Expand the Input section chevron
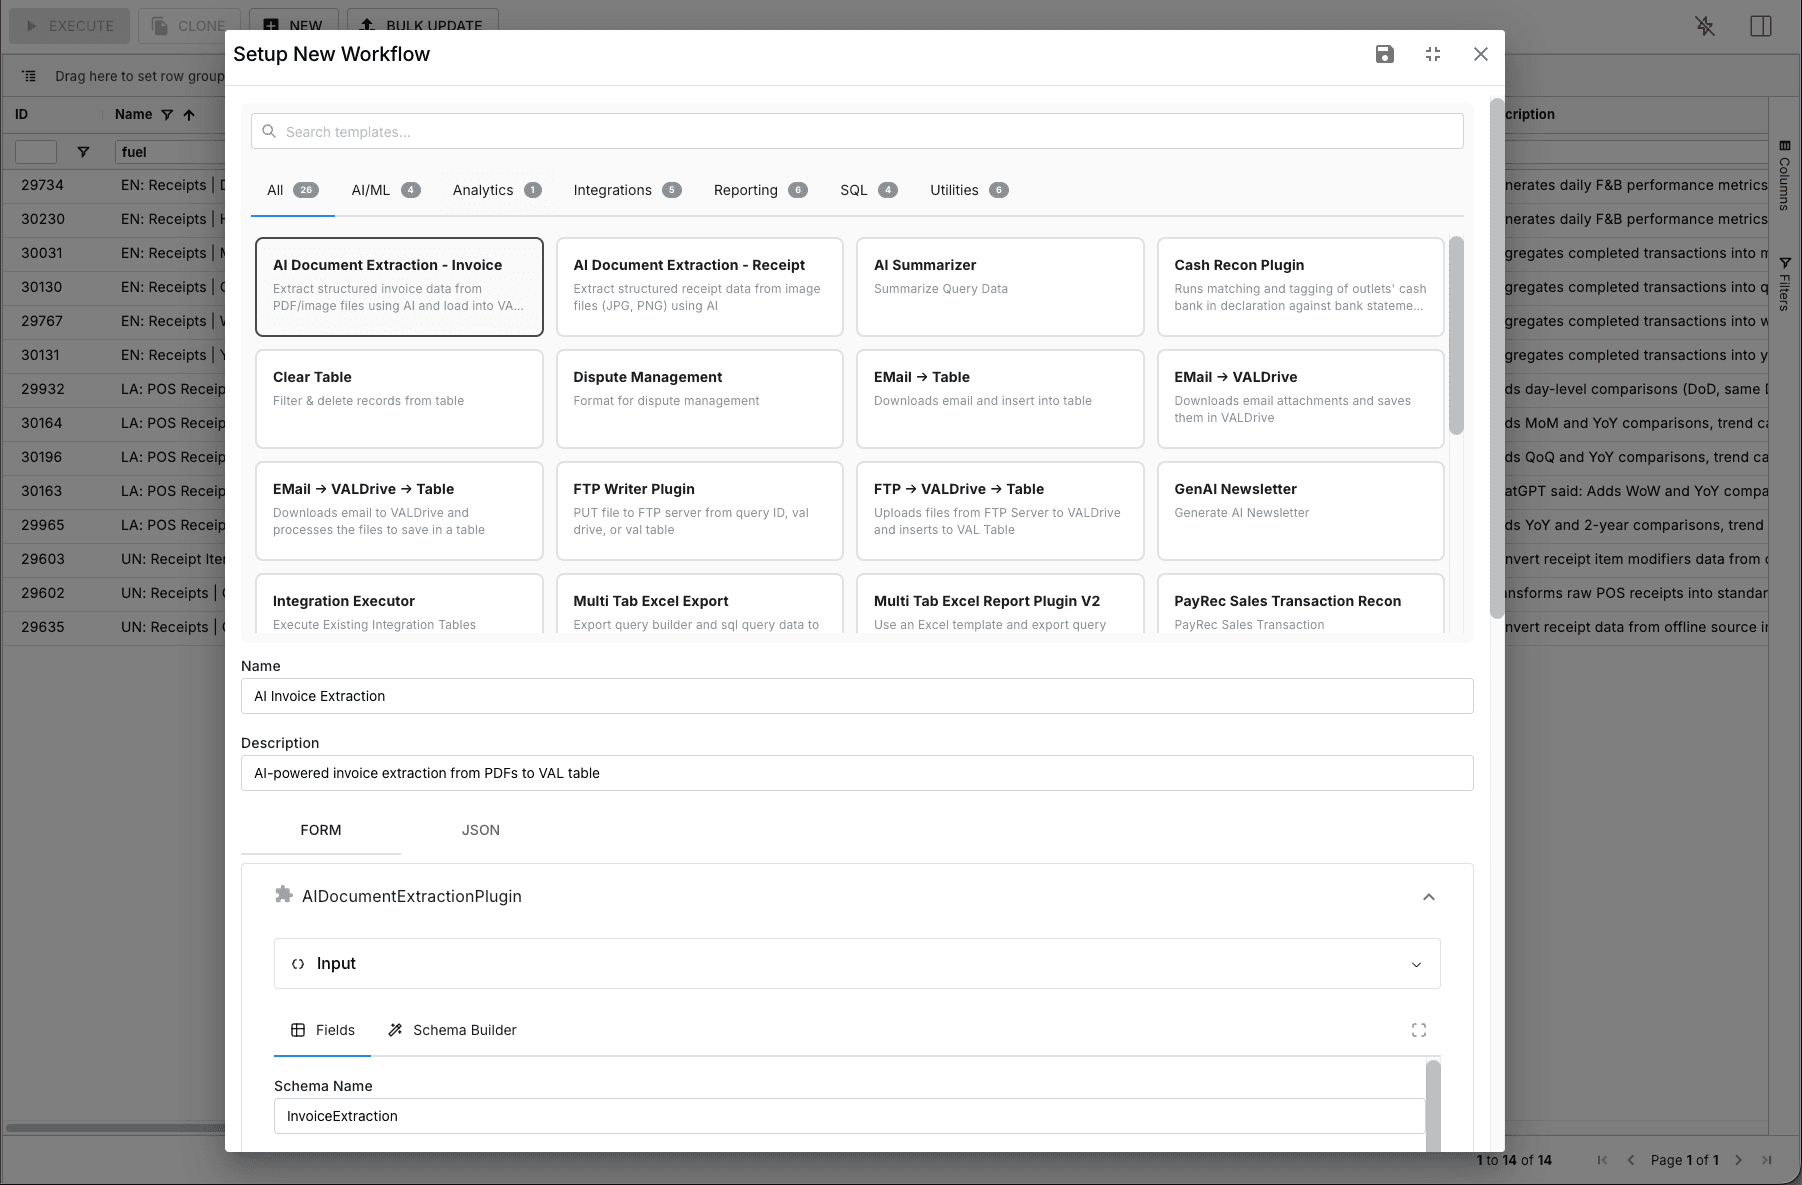This screenshot has width=1802, height=1185. [x=1416, y=965]
